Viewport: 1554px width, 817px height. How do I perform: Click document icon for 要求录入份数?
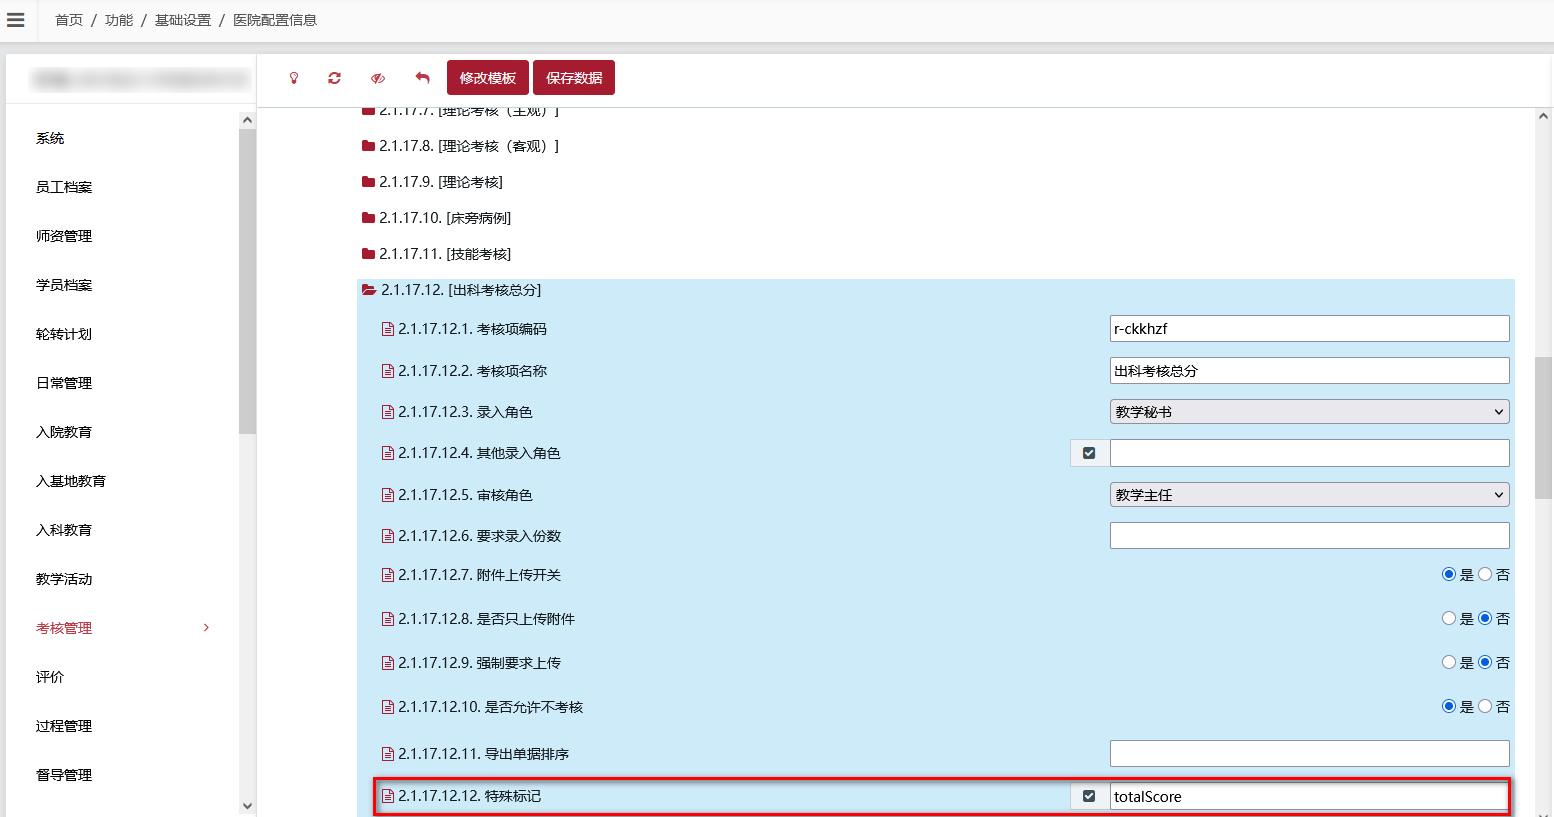(388, 536)
